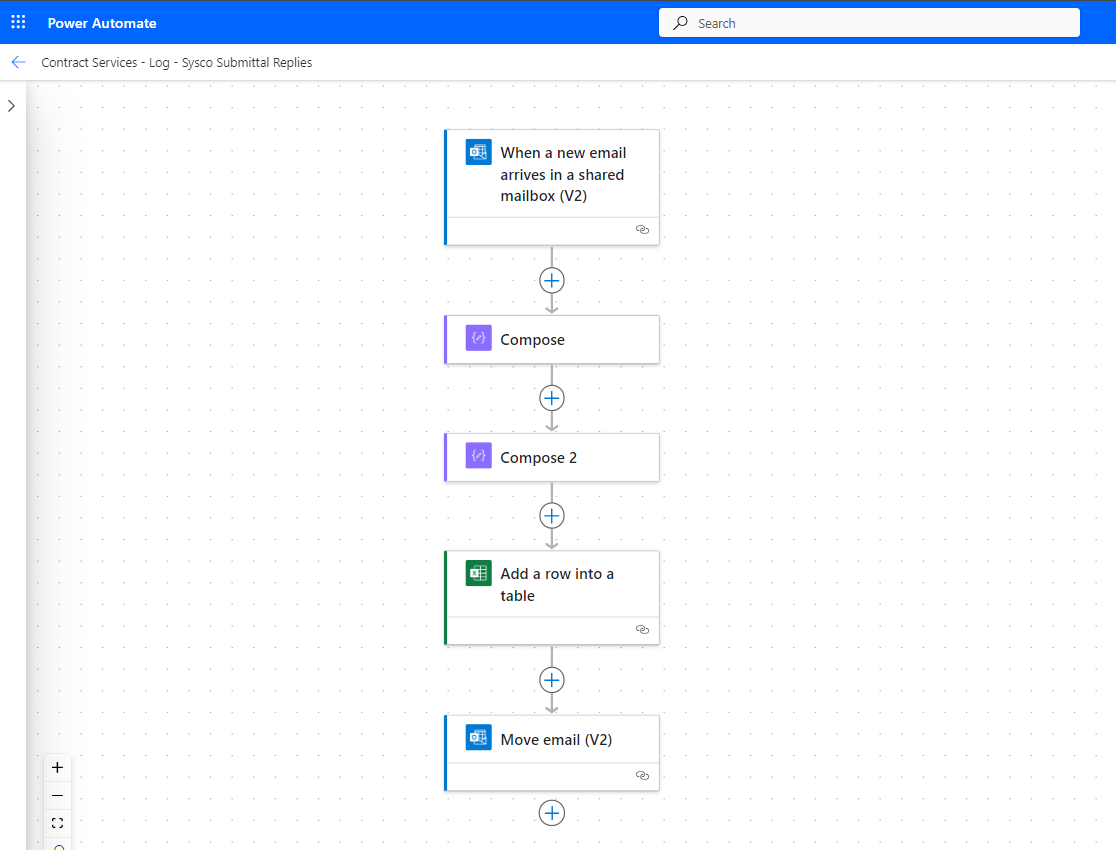Screen dimensions: 1116x850
Task: Click connection link icon on Add a row card
Action: 642,630
